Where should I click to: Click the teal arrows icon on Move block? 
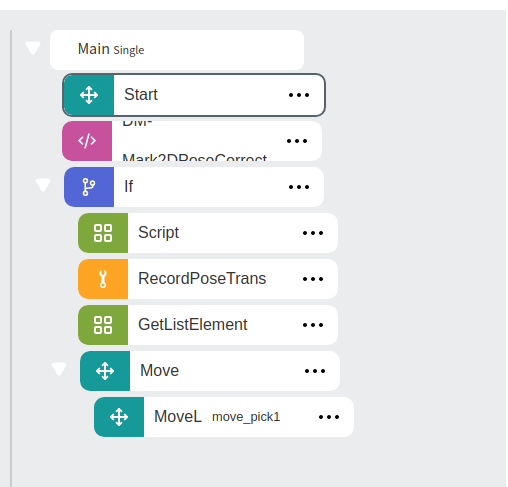105,371
